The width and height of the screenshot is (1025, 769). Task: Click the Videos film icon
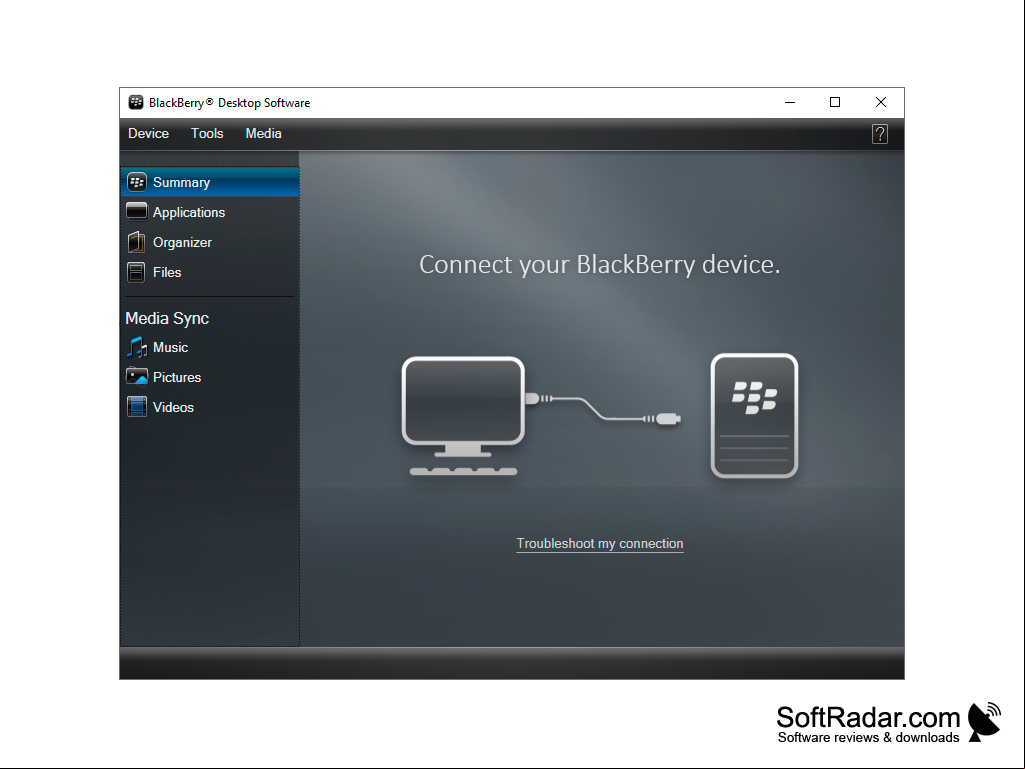137,407
